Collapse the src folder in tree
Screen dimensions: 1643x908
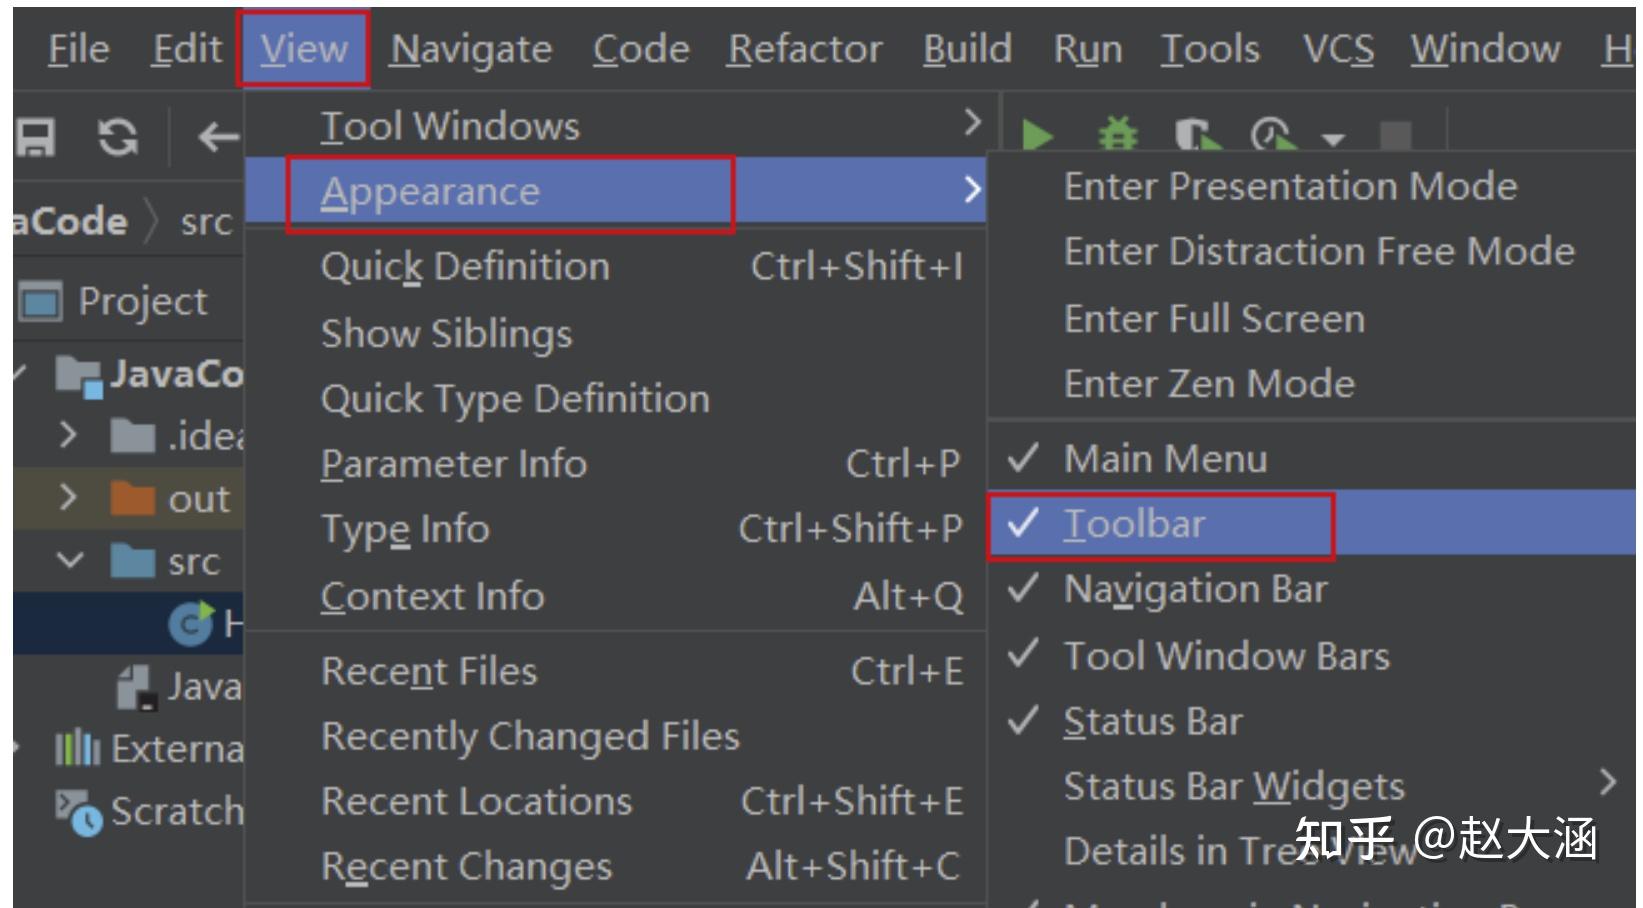tap(70, 560)
